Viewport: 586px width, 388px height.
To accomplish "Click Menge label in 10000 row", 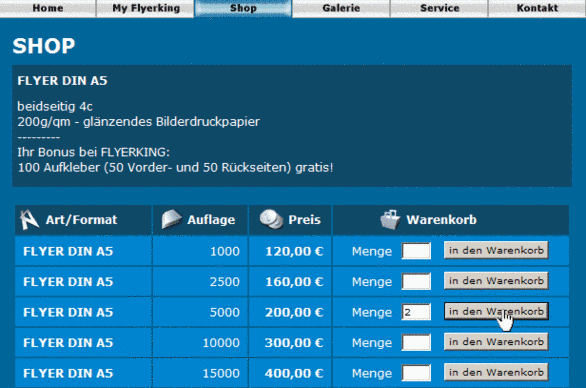I will [372, 343].
